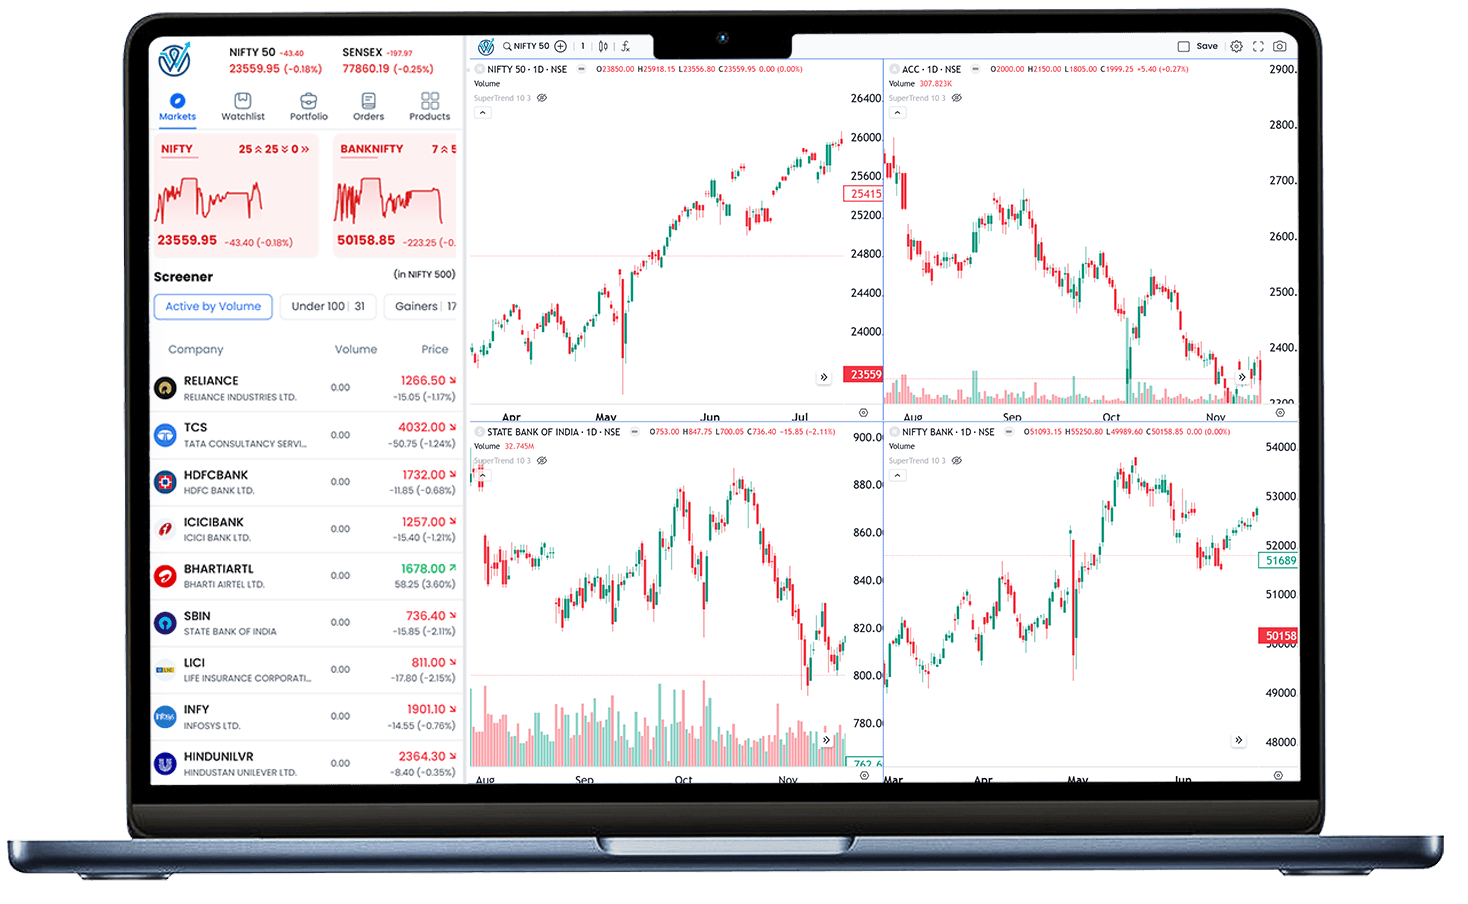Screen dimensions: 1468x904
Task: Sort the list by Price column
Action: pyautogui.click(x=435, y=349)
